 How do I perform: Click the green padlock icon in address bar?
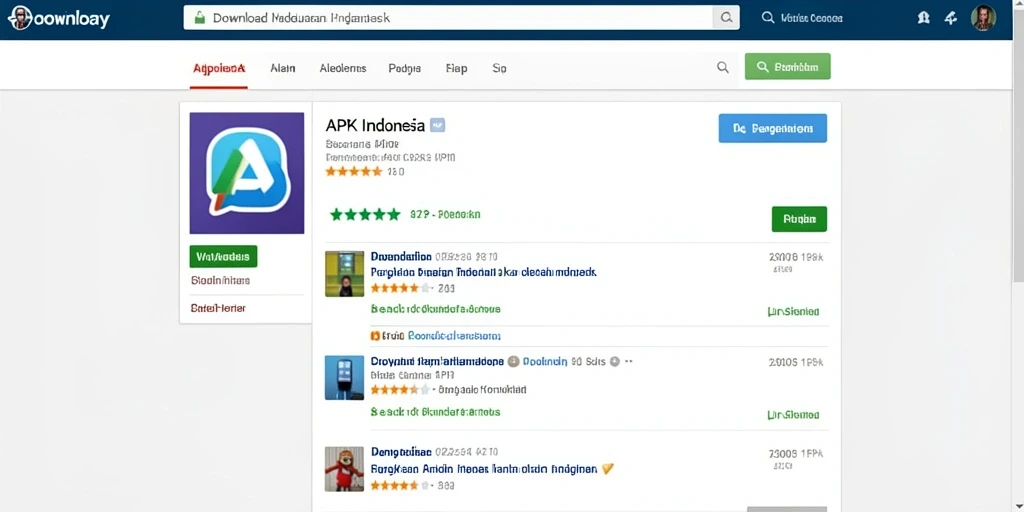click(200, 18)
